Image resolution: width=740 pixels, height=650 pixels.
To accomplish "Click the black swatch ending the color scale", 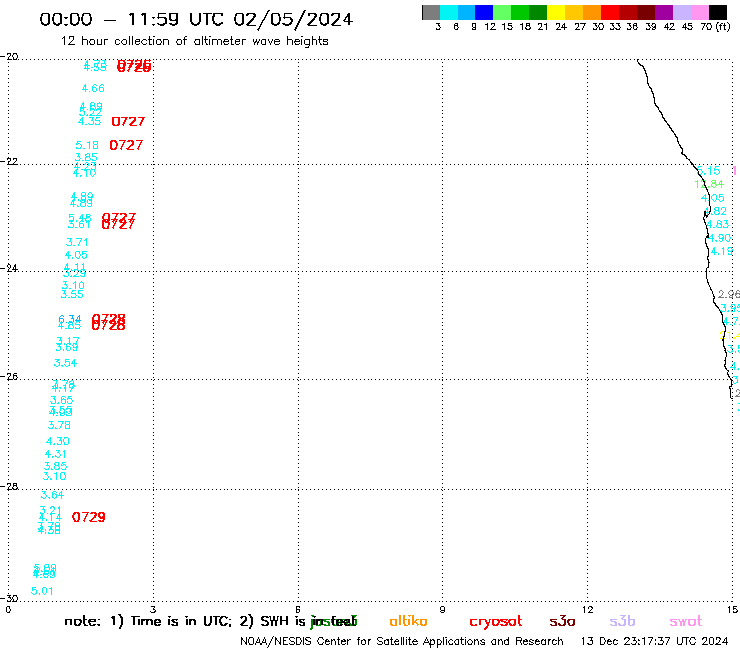I will pyautogui.click(x=717, y=12).
